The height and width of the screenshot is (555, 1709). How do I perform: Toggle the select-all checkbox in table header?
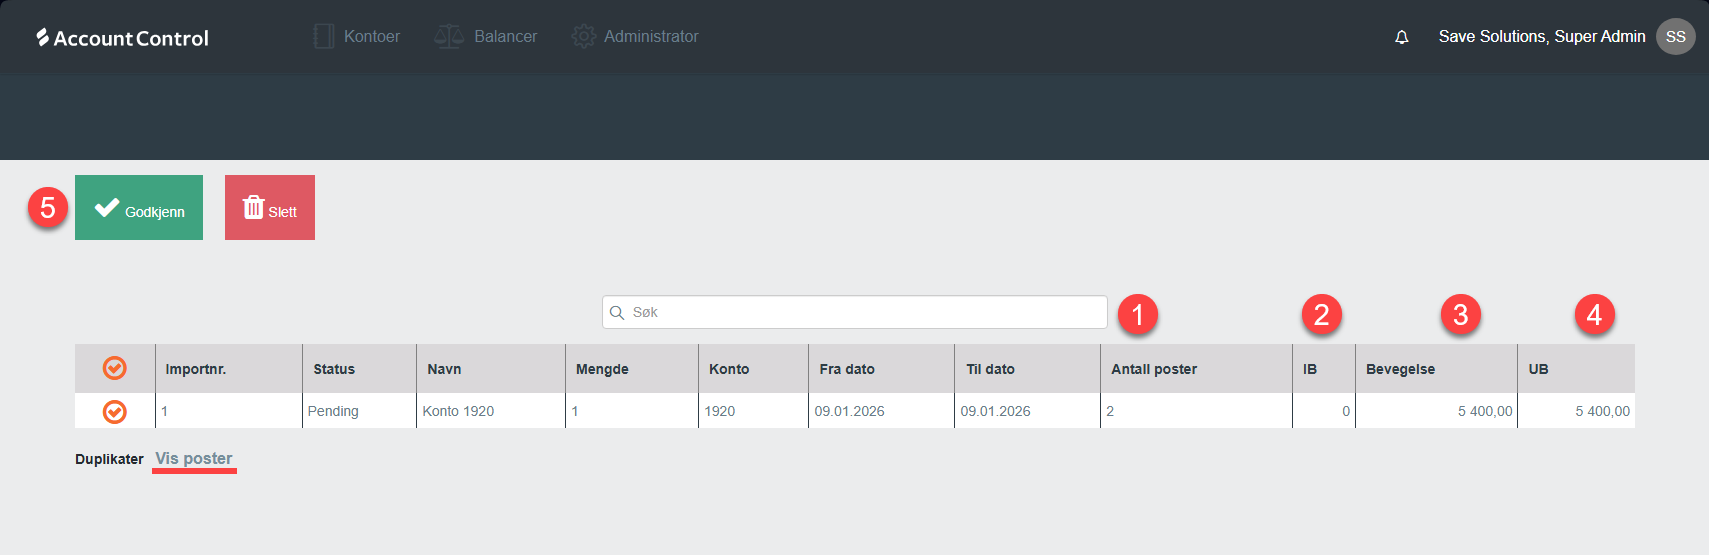115,369
